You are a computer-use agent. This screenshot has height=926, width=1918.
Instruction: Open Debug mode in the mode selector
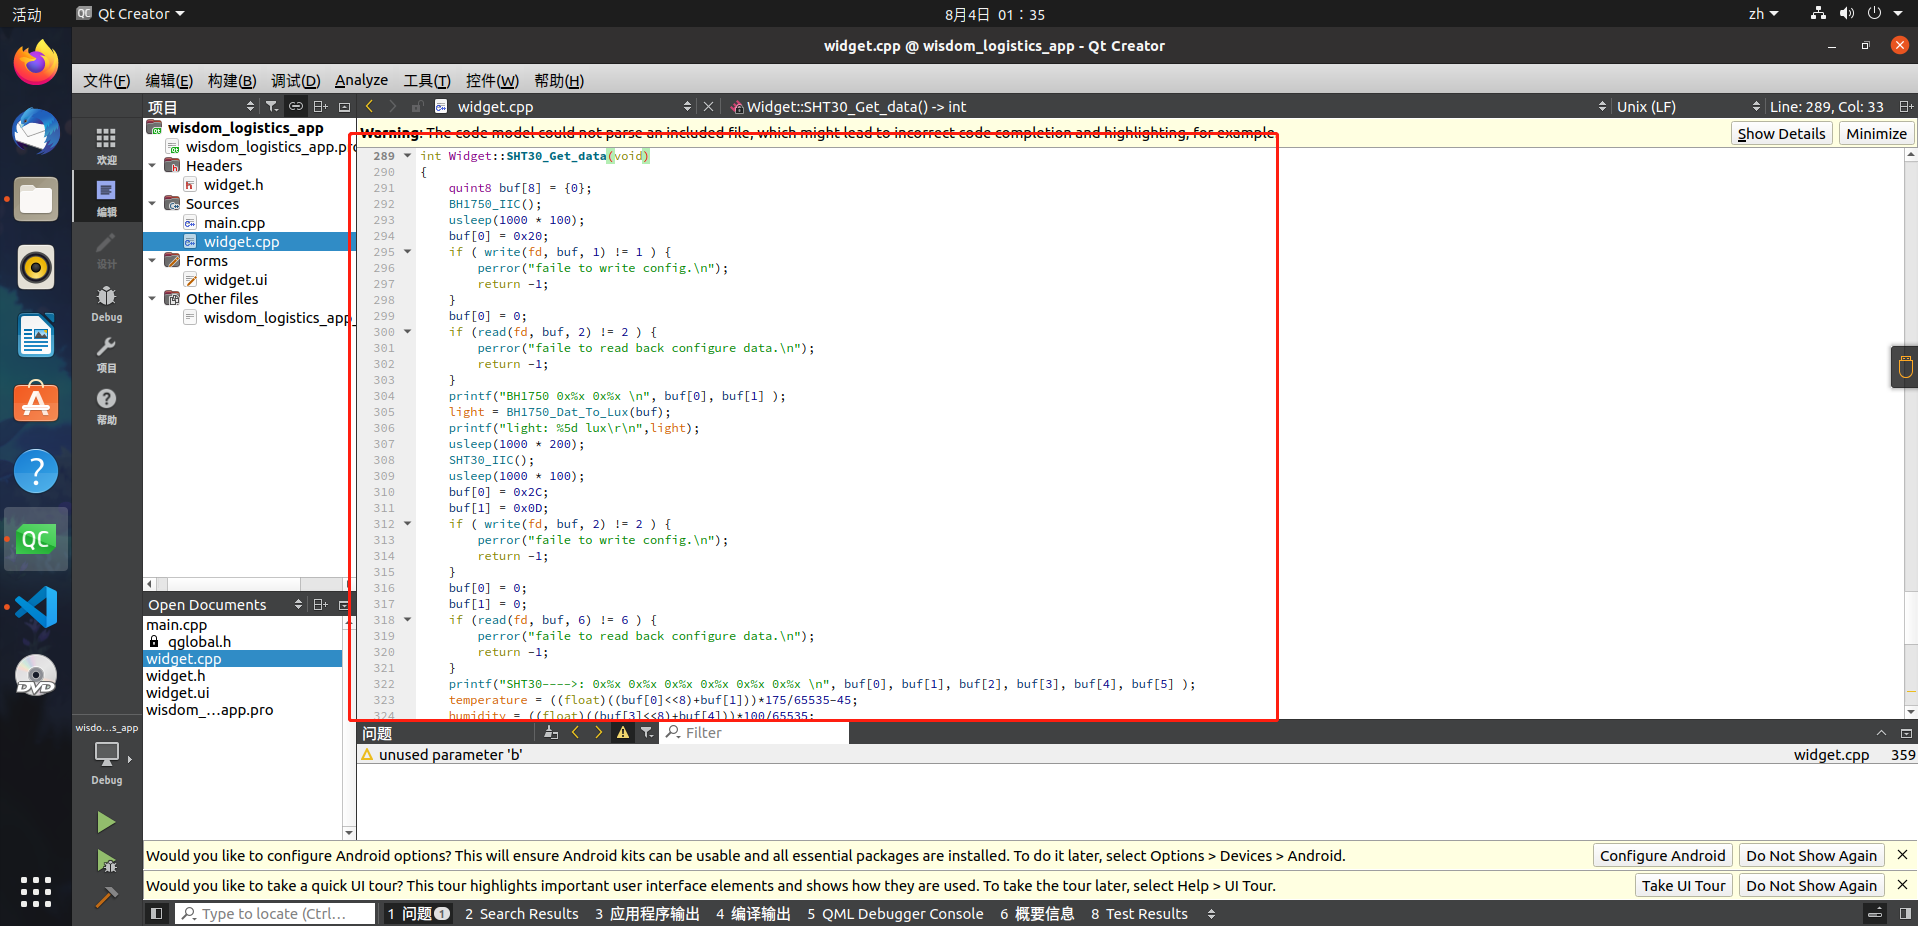[x=106, y=302]
